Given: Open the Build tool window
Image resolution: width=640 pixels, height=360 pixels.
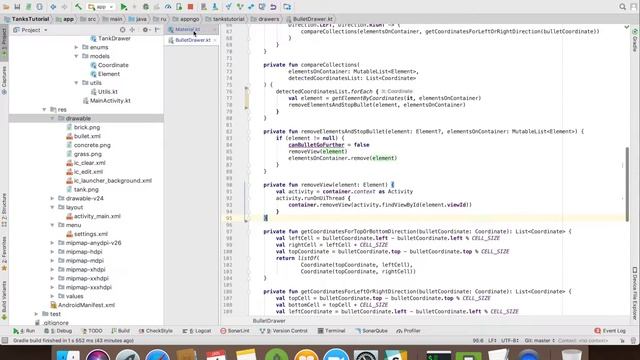Looking at the screenshot, I should (121, 331).
